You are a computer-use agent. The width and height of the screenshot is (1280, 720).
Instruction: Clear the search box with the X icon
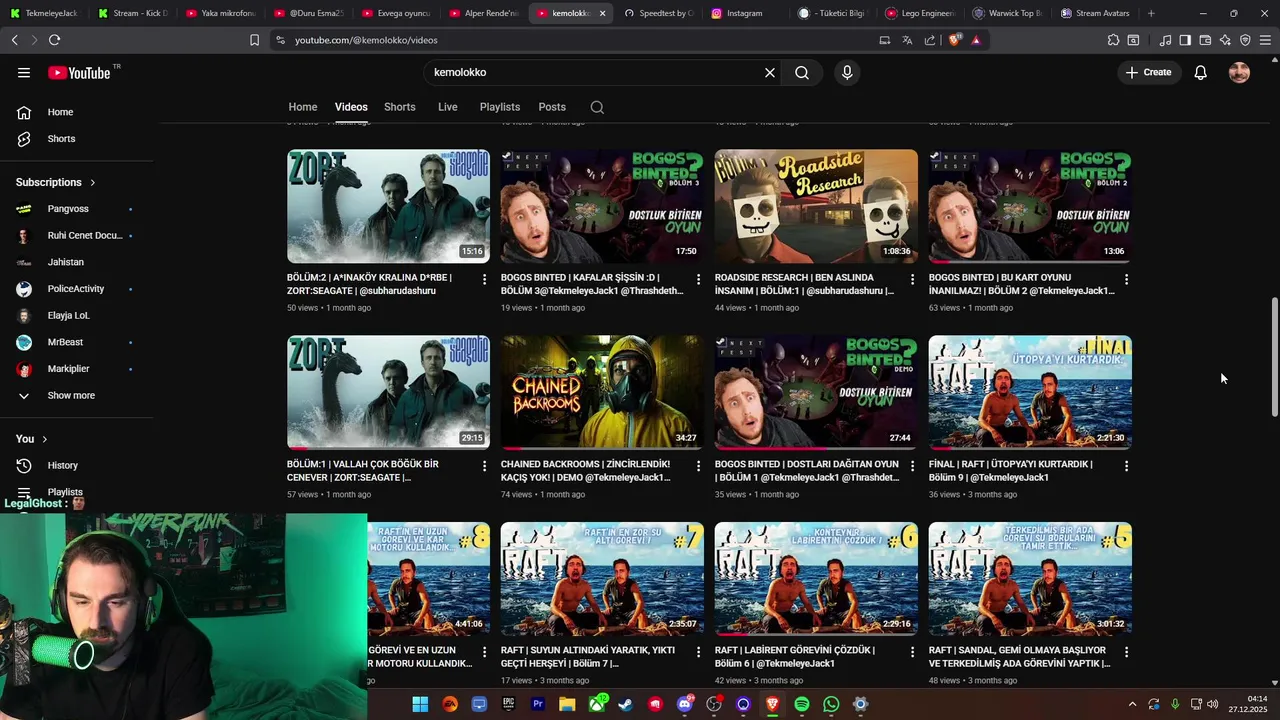click(x=770, y=72)
